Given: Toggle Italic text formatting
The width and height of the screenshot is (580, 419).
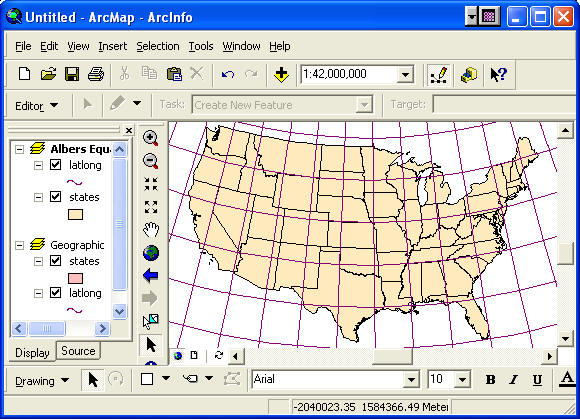Looking at the screenshot, I should click(x=513, y=379).
